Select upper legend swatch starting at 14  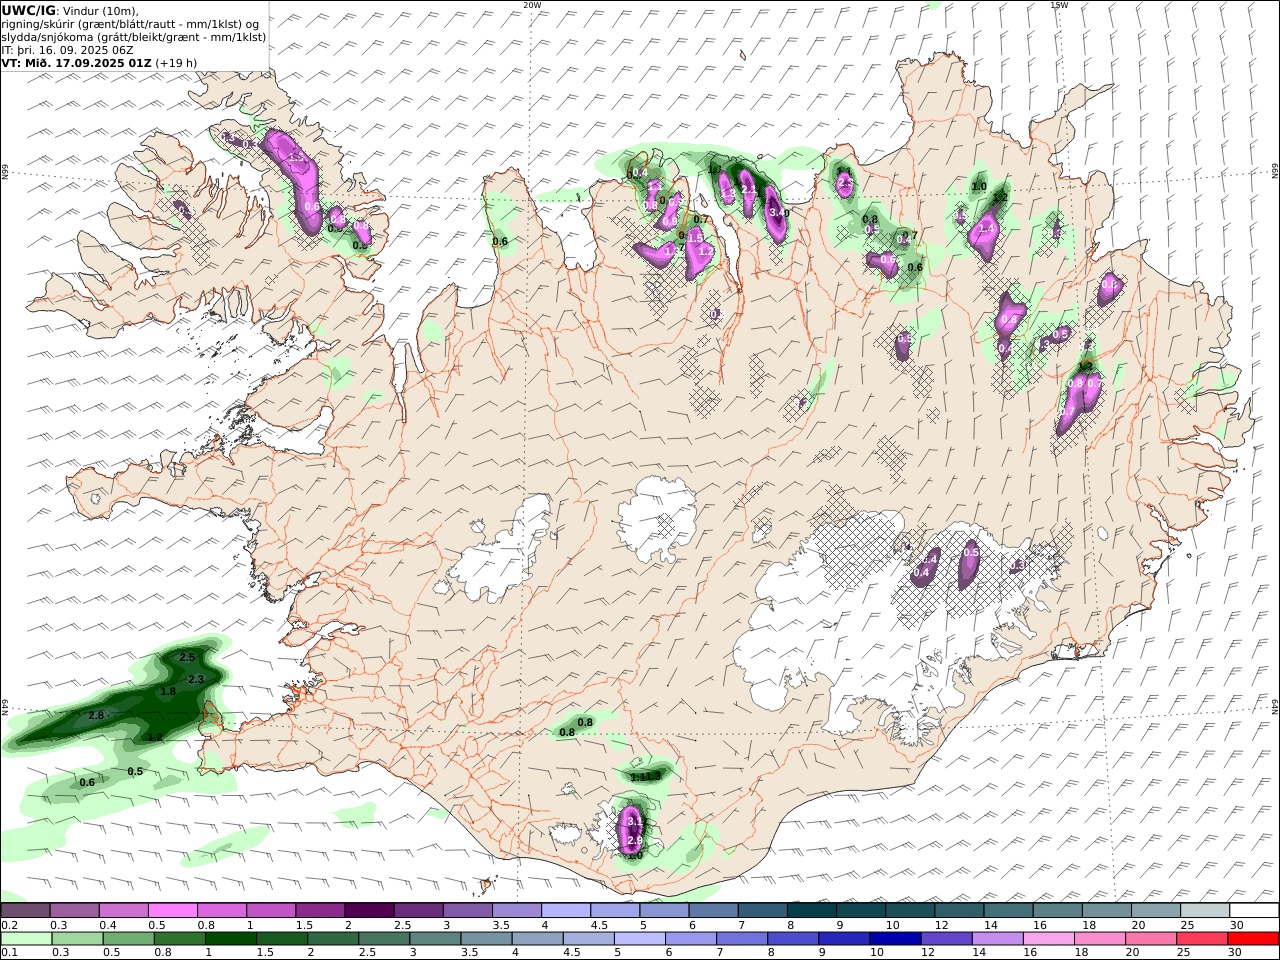(1009, 910)
